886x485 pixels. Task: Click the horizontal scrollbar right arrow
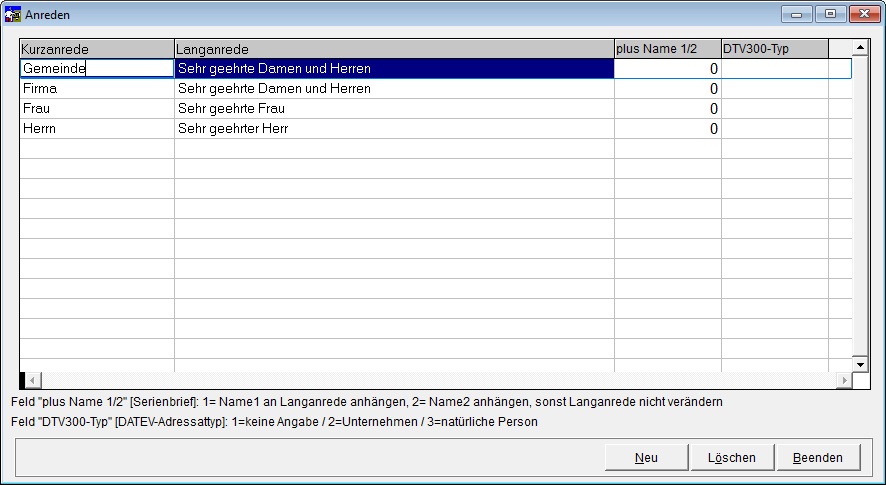click(x=844, y=380)
